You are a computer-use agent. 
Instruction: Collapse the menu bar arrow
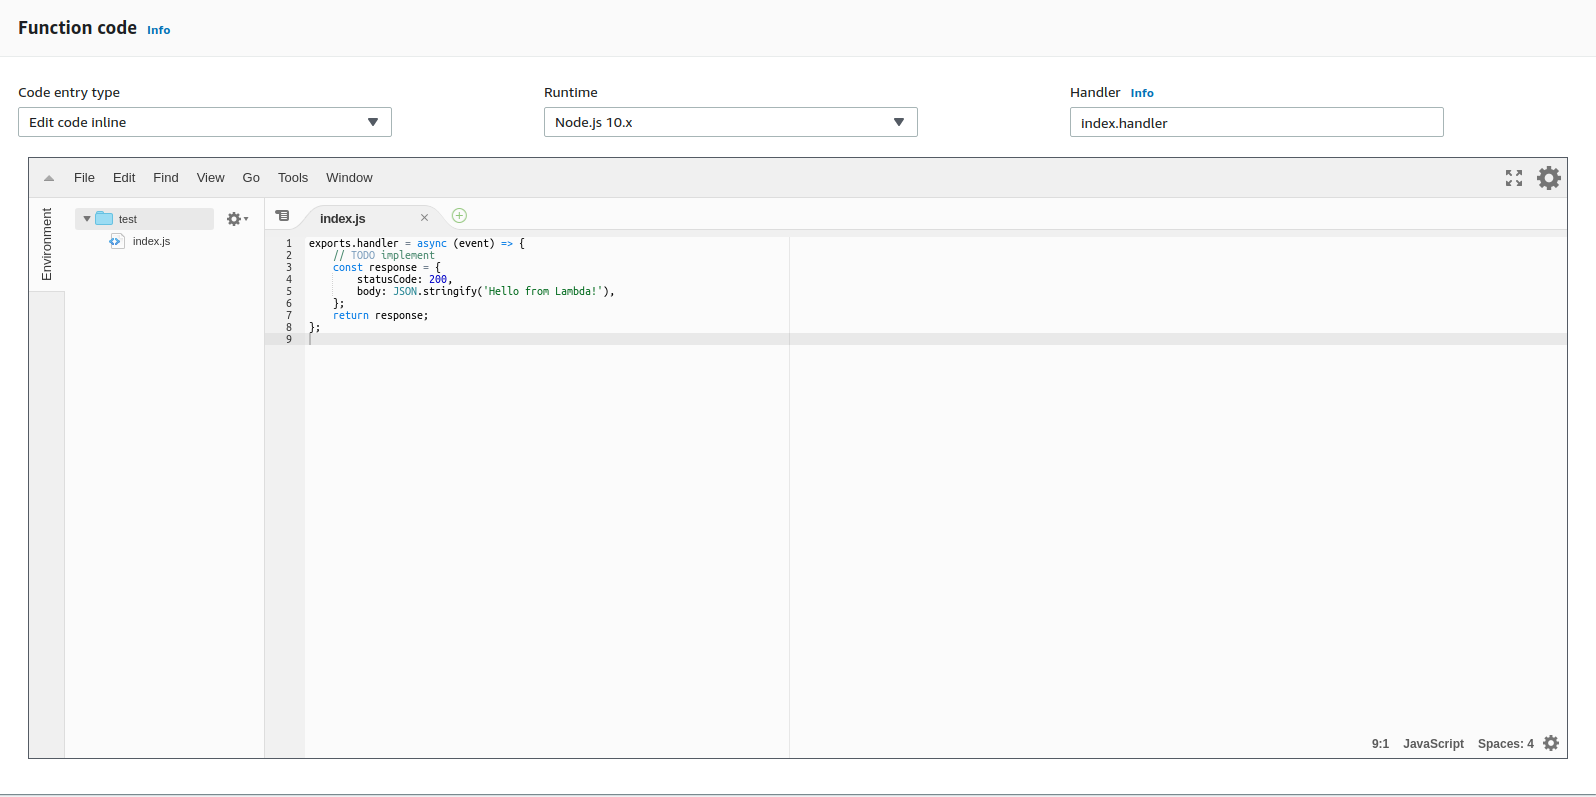click(x=49, y=178)
